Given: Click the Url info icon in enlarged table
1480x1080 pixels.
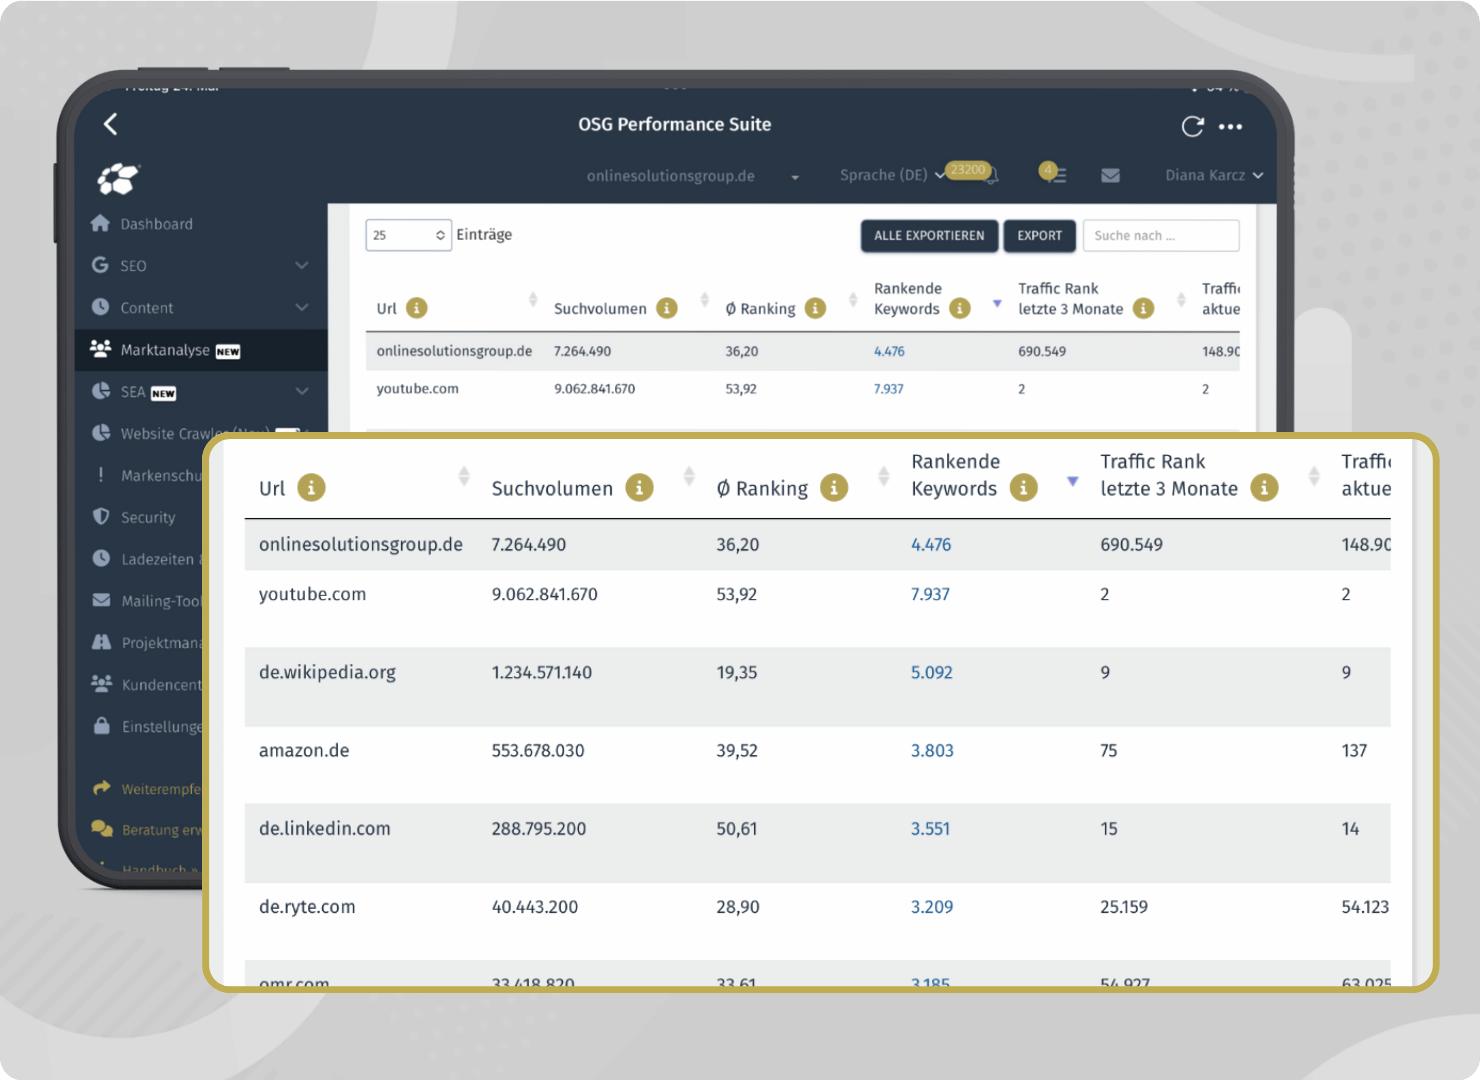Looking at the screenshot, I should tap(312, 487).
